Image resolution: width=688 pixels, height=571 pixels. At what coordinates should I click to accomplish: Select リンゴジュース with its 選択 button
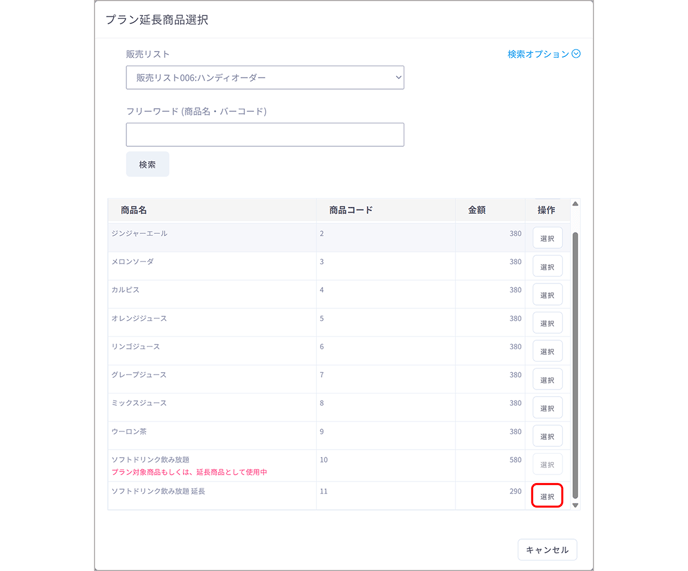[547, 352]
